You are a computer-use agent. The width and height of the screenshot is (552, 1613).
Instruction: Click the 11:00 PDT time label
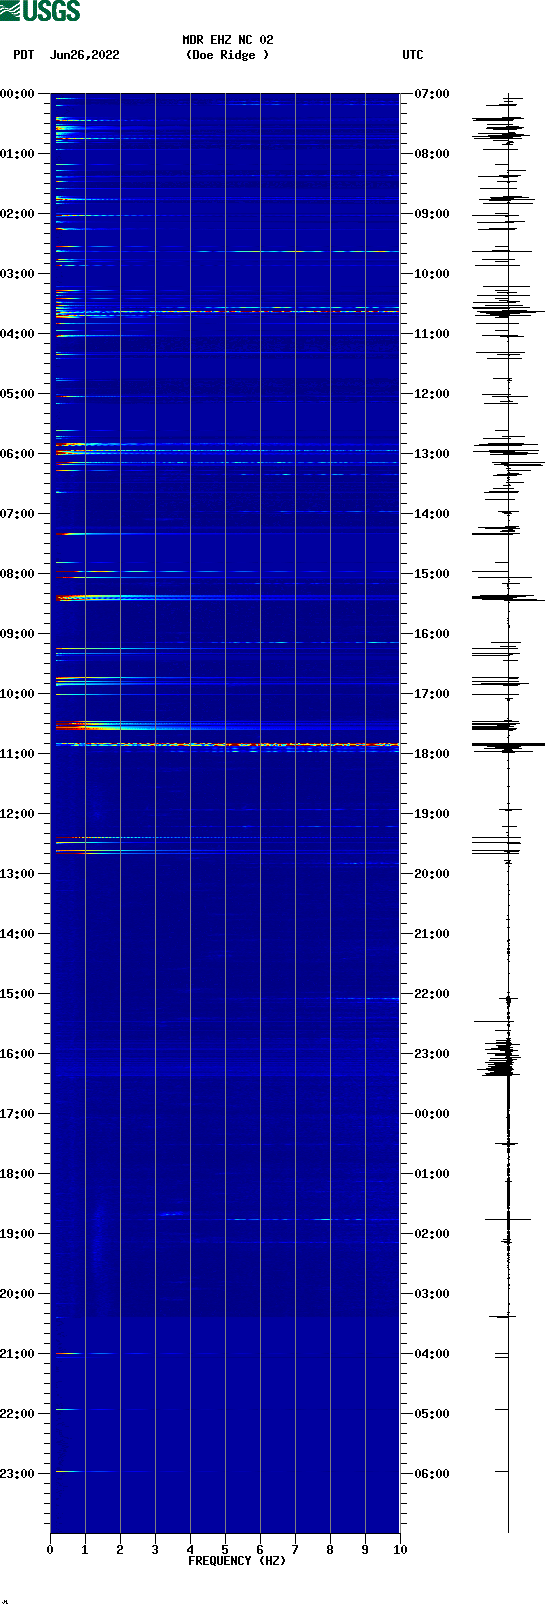18,754
